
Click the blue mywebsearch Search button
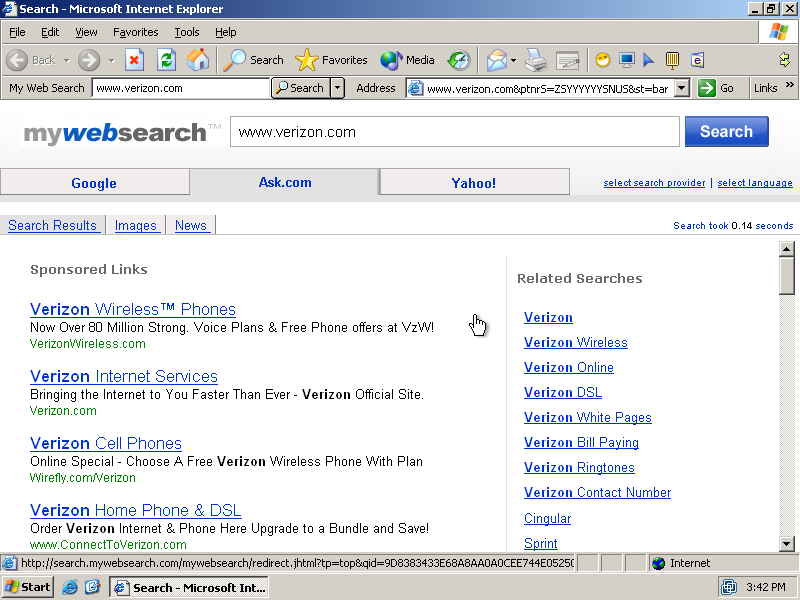click(x=727, y=132)
